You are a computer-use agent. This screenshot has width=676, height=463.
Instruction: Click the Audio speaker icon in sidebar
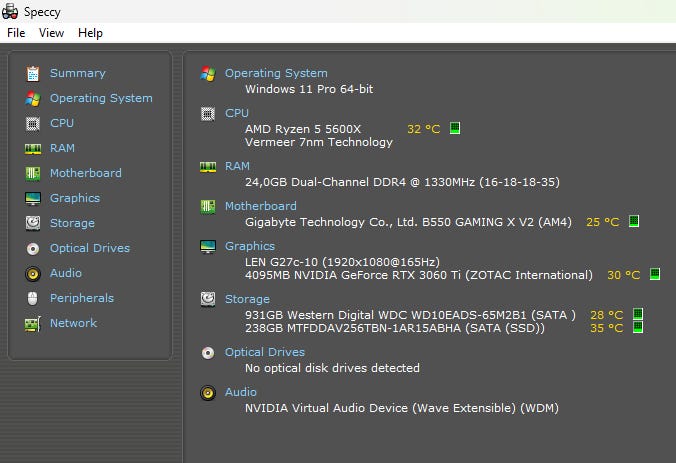point(33,273)
